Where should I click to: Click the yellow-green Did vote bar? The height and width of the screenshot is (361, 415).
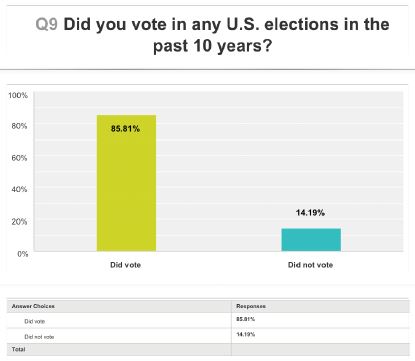[126, 183]
